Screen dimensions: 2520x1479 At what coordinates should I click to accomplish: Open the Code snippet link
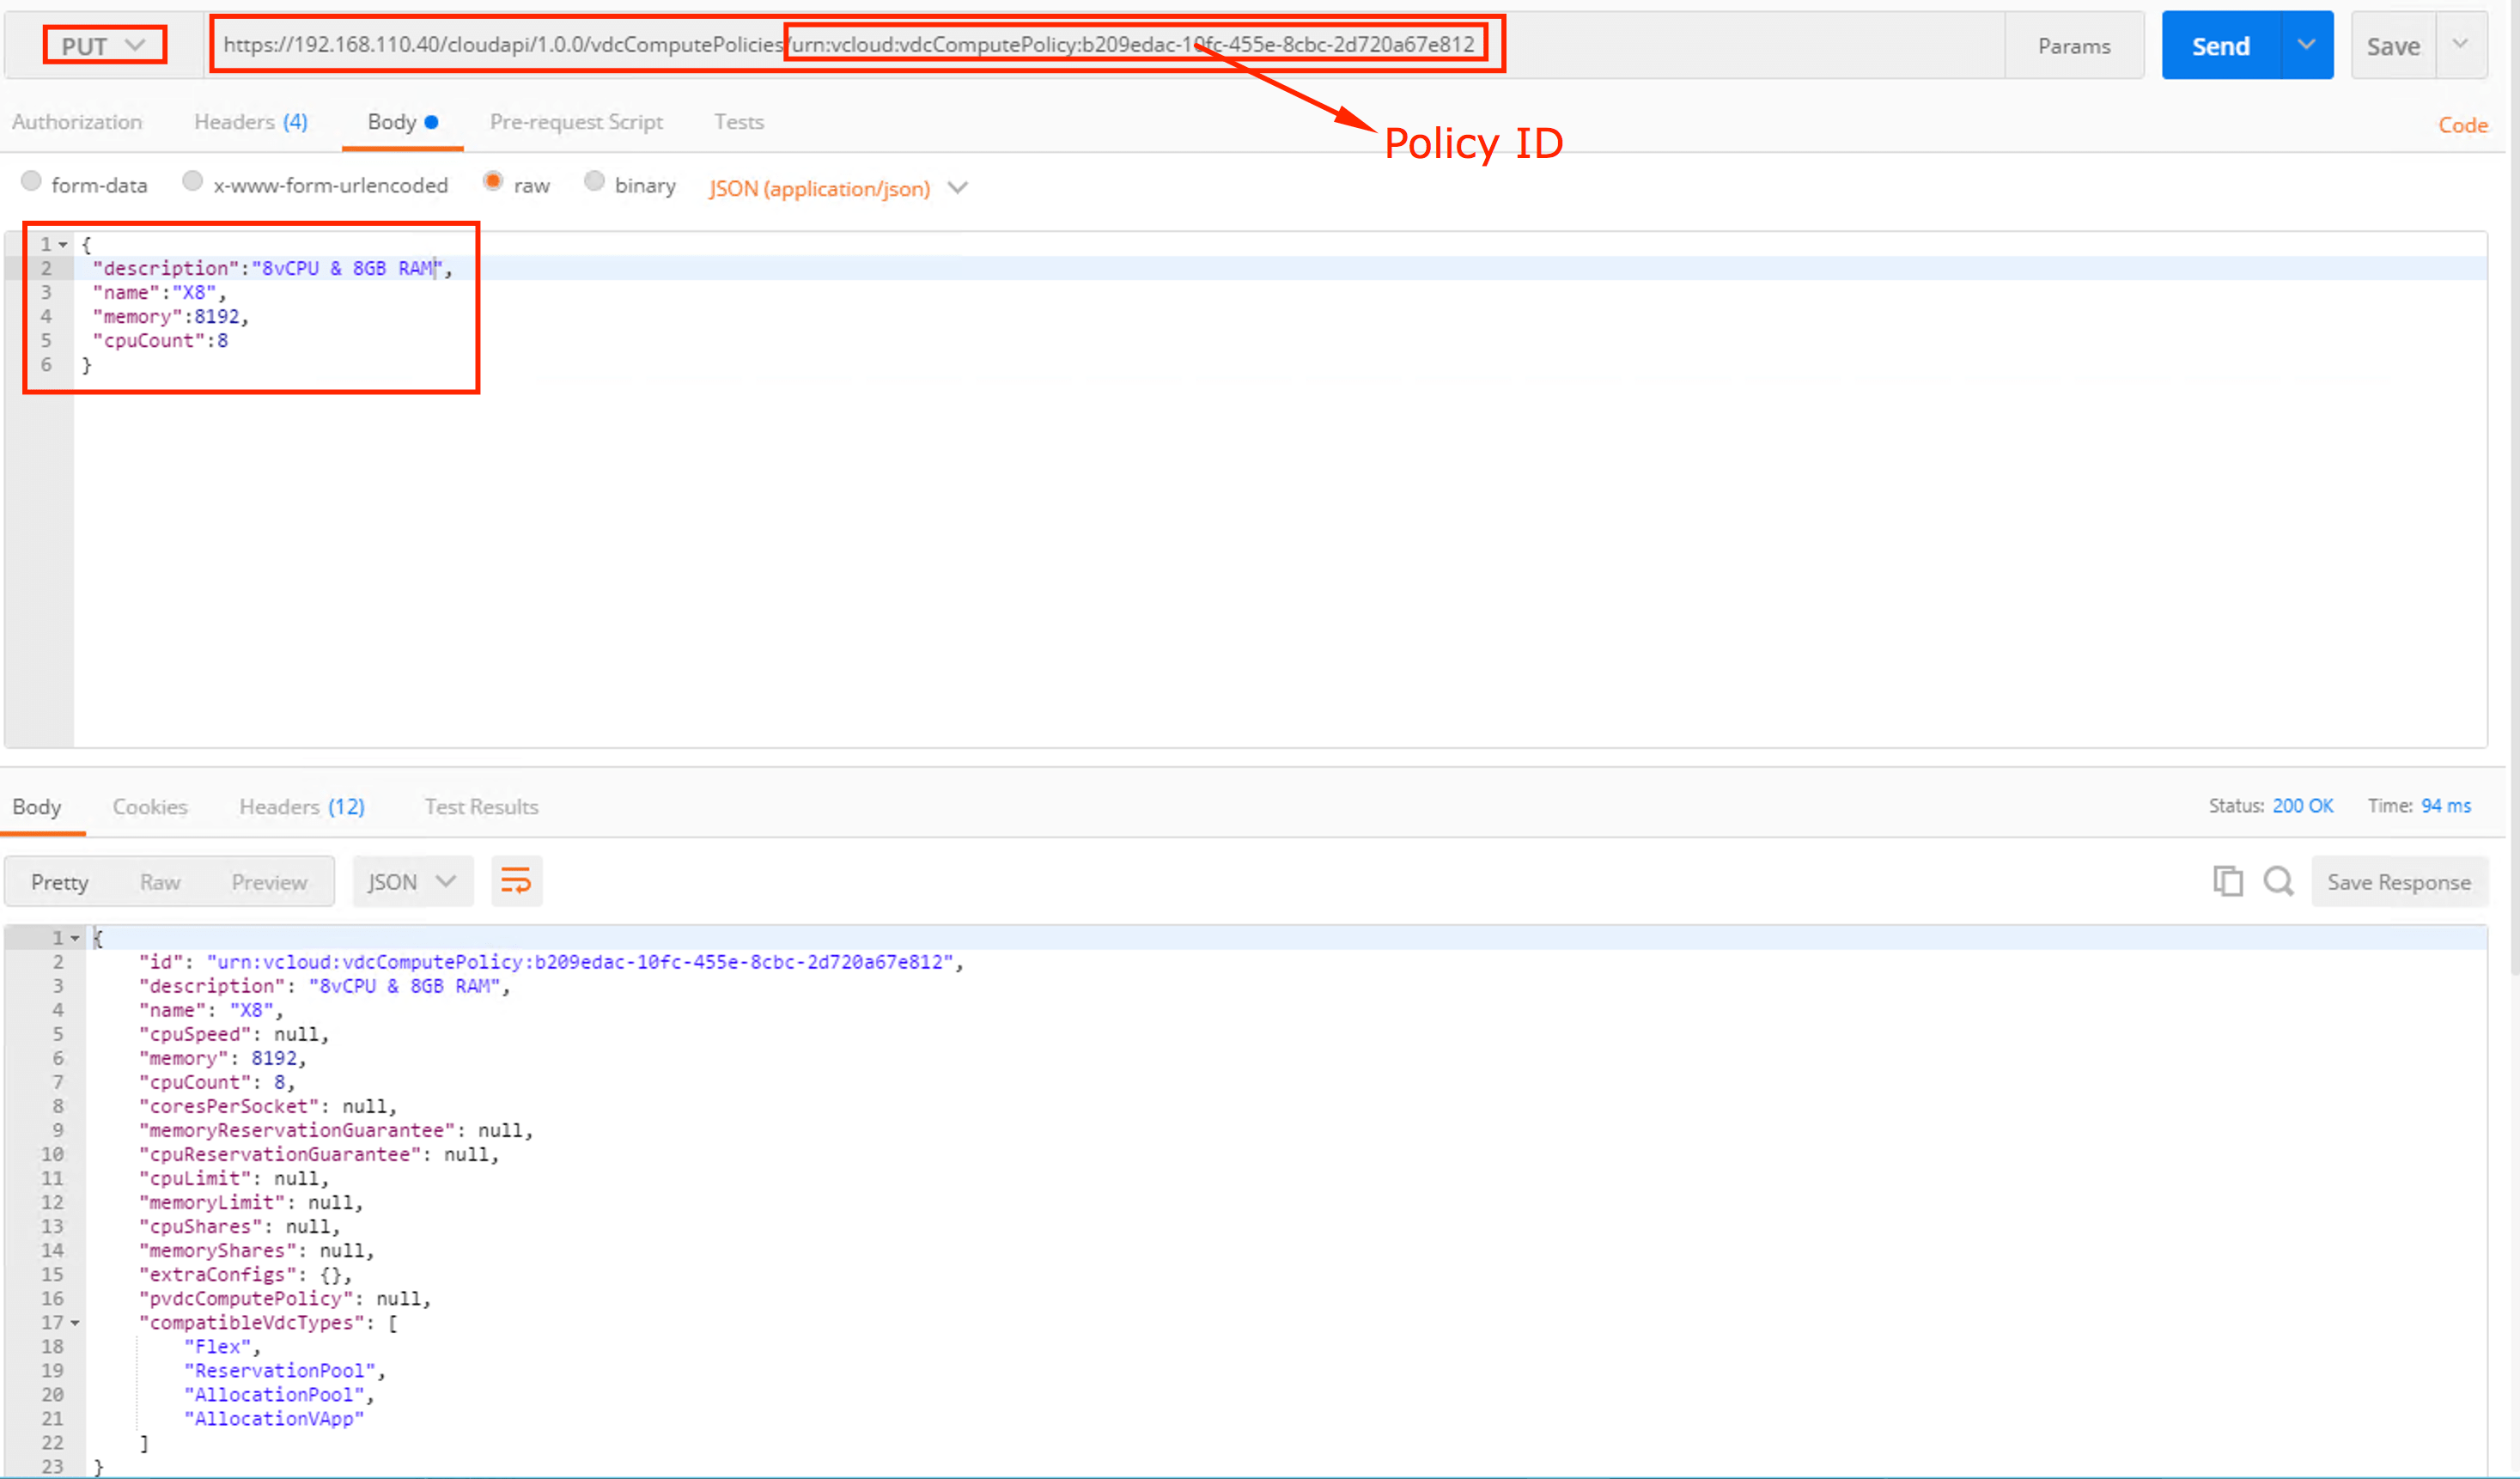2462,125
